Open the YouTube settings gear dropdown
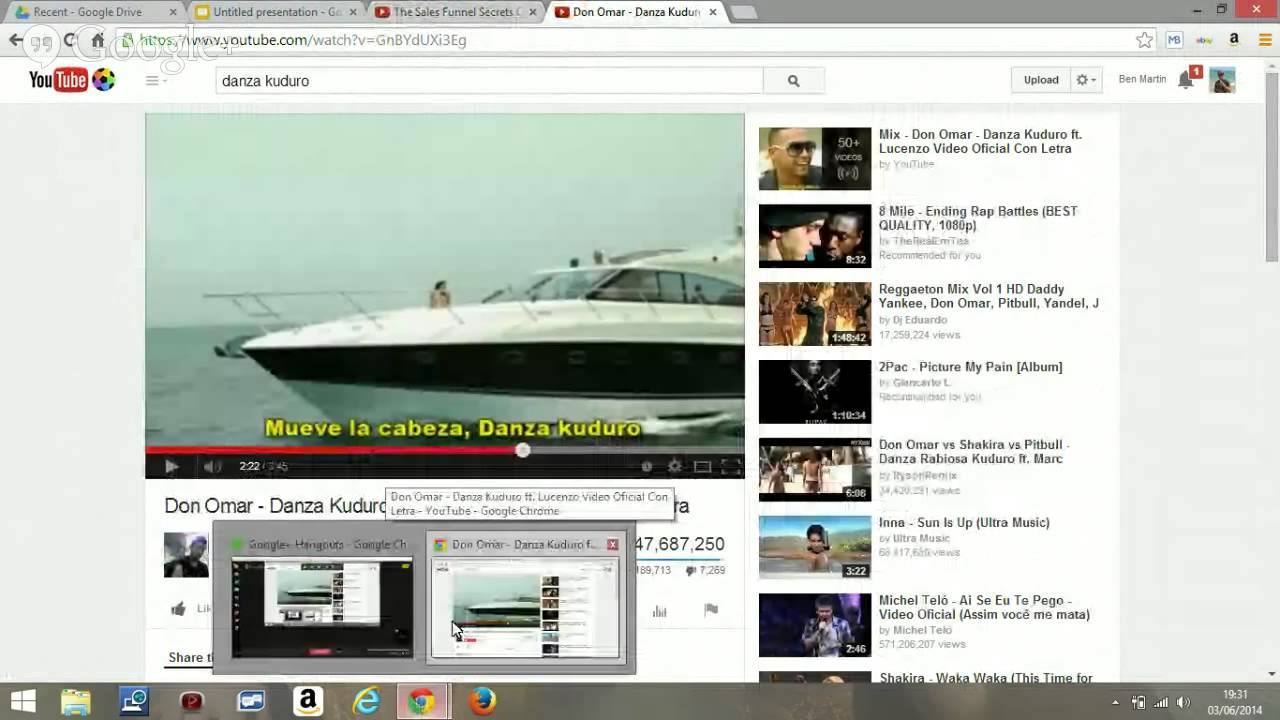This screenshot has width=1280, height=720. [x=1085, y=80]
